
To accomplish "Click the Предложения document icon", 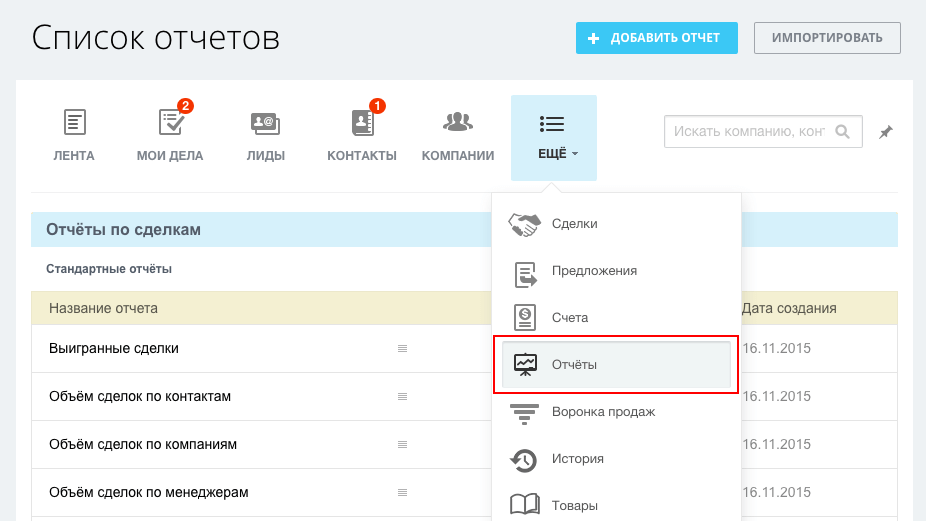I will click(x=525, y=275).
